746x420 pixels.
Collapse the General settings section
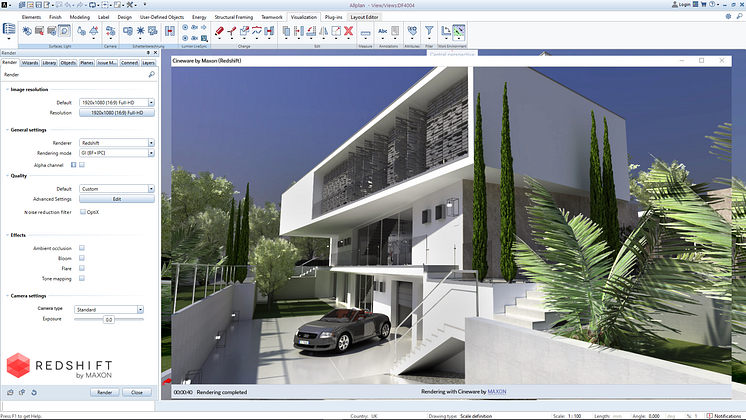[7, 130]
